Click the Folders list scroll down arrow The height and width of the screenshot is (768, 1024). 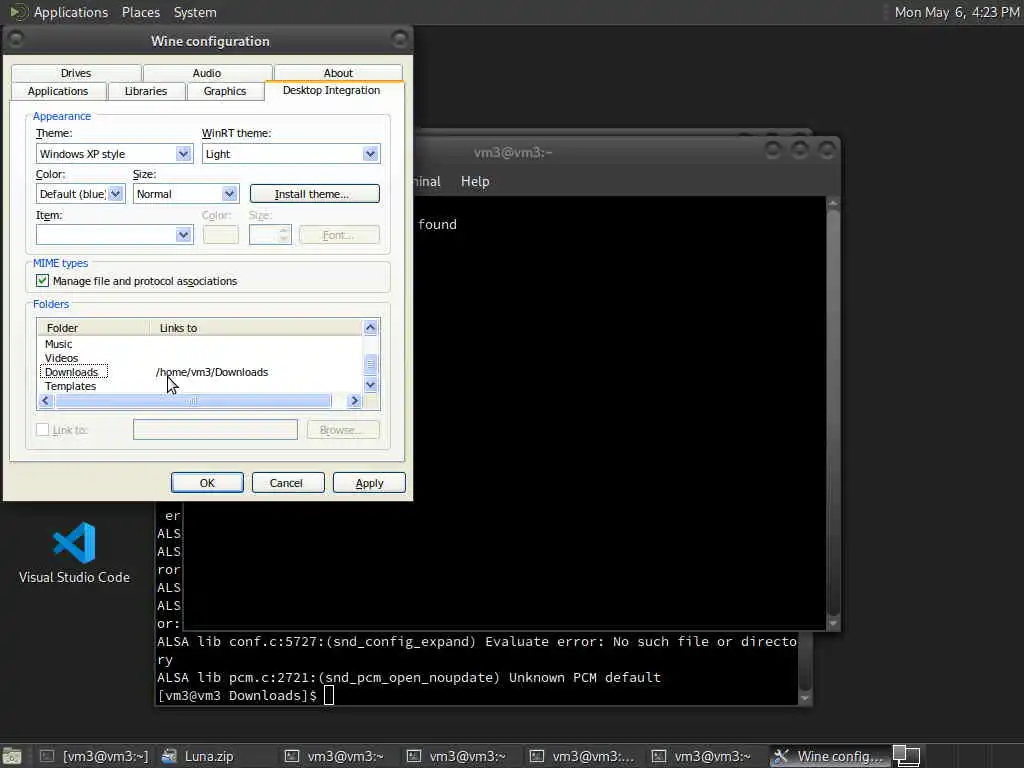(x=370, y=385)
